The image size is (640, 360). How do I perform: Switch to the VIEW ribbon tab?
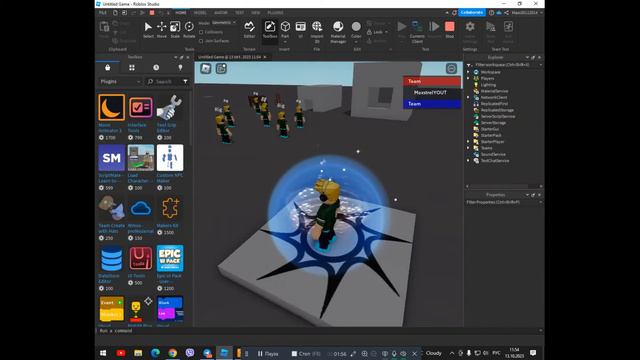point(256,13)
